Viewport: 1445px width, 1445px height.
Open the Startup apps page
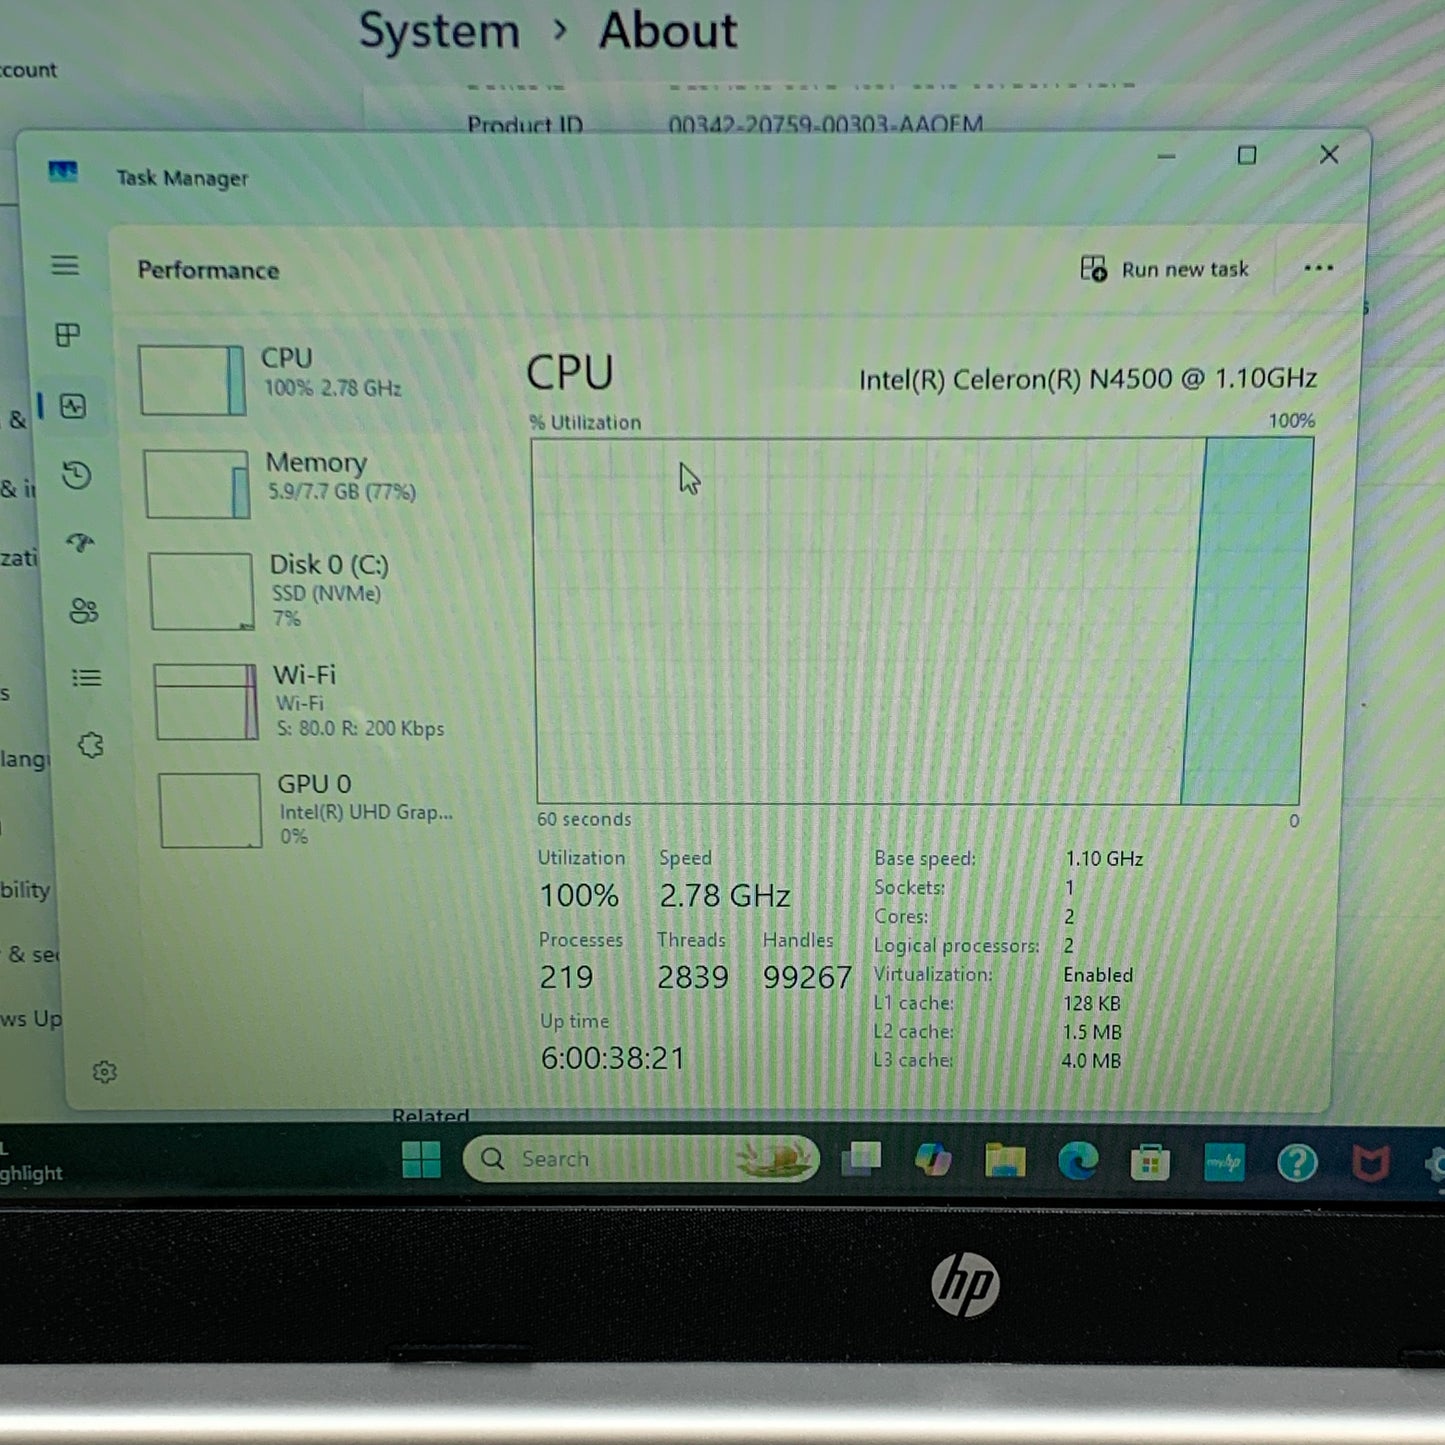[81, 542]
